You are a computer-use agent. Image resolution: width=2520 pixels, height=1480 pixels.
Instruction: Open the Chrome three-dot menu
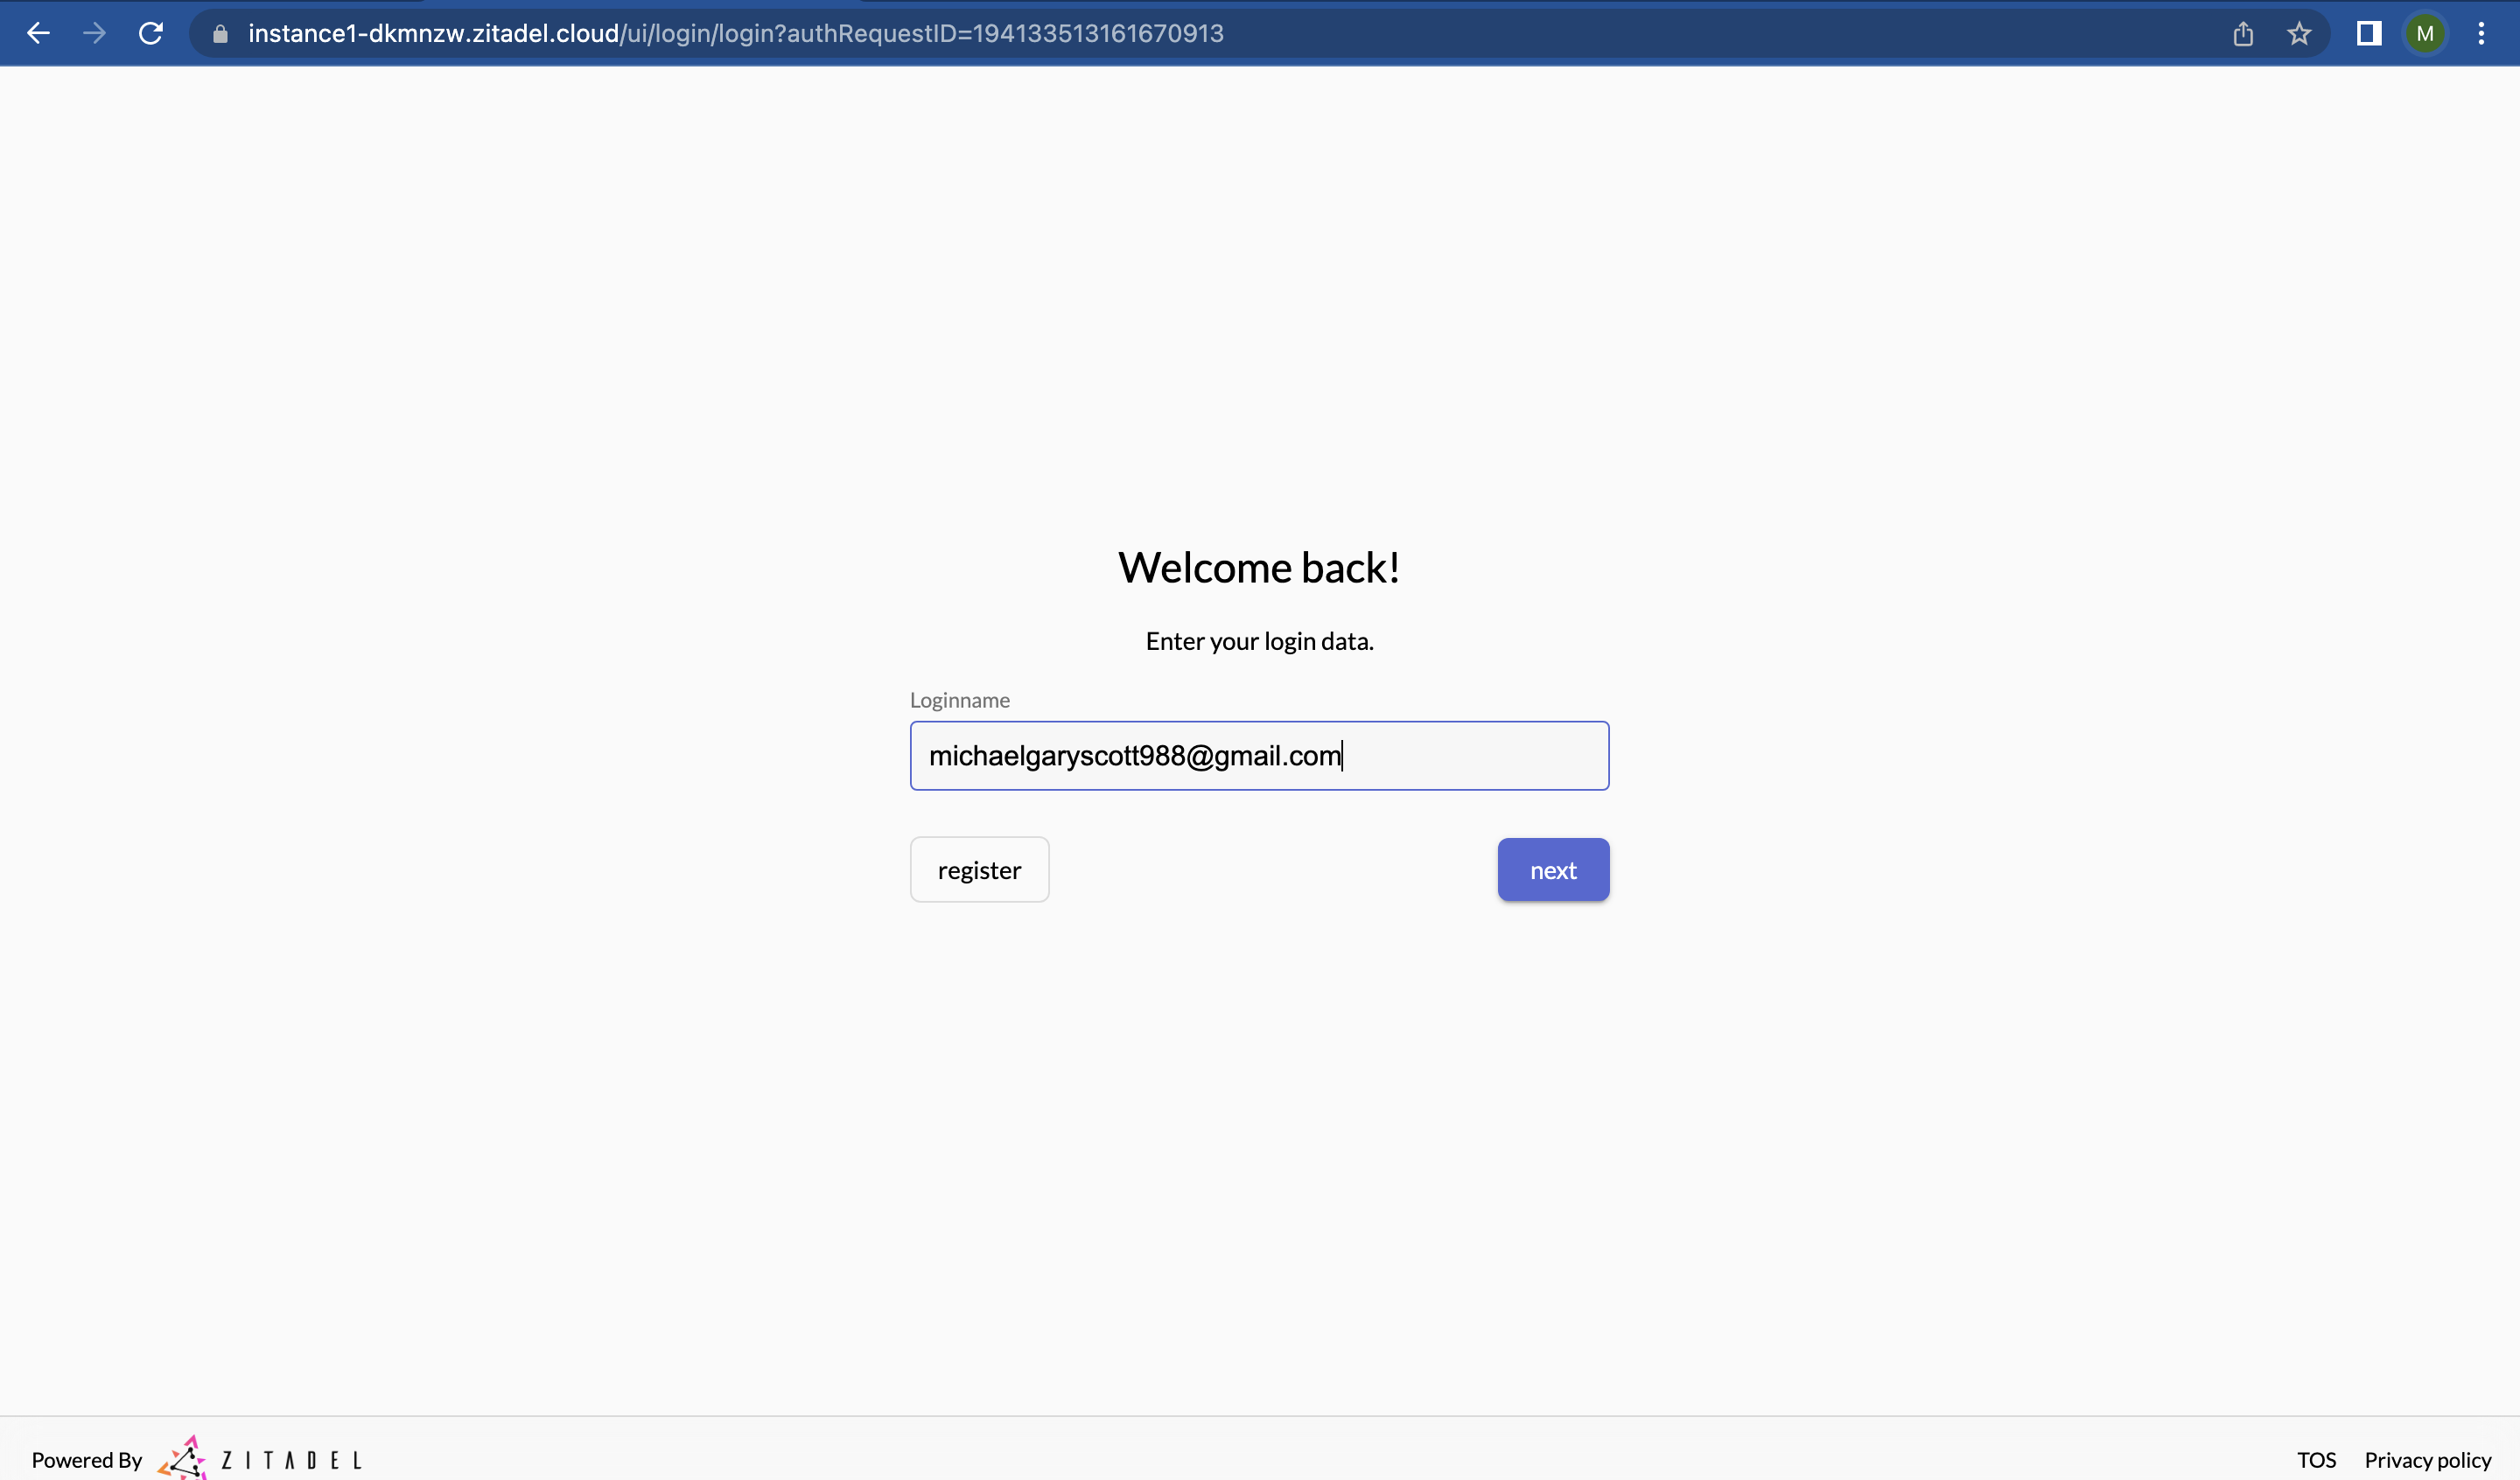pyautogui.click(x=2481, y=34)
